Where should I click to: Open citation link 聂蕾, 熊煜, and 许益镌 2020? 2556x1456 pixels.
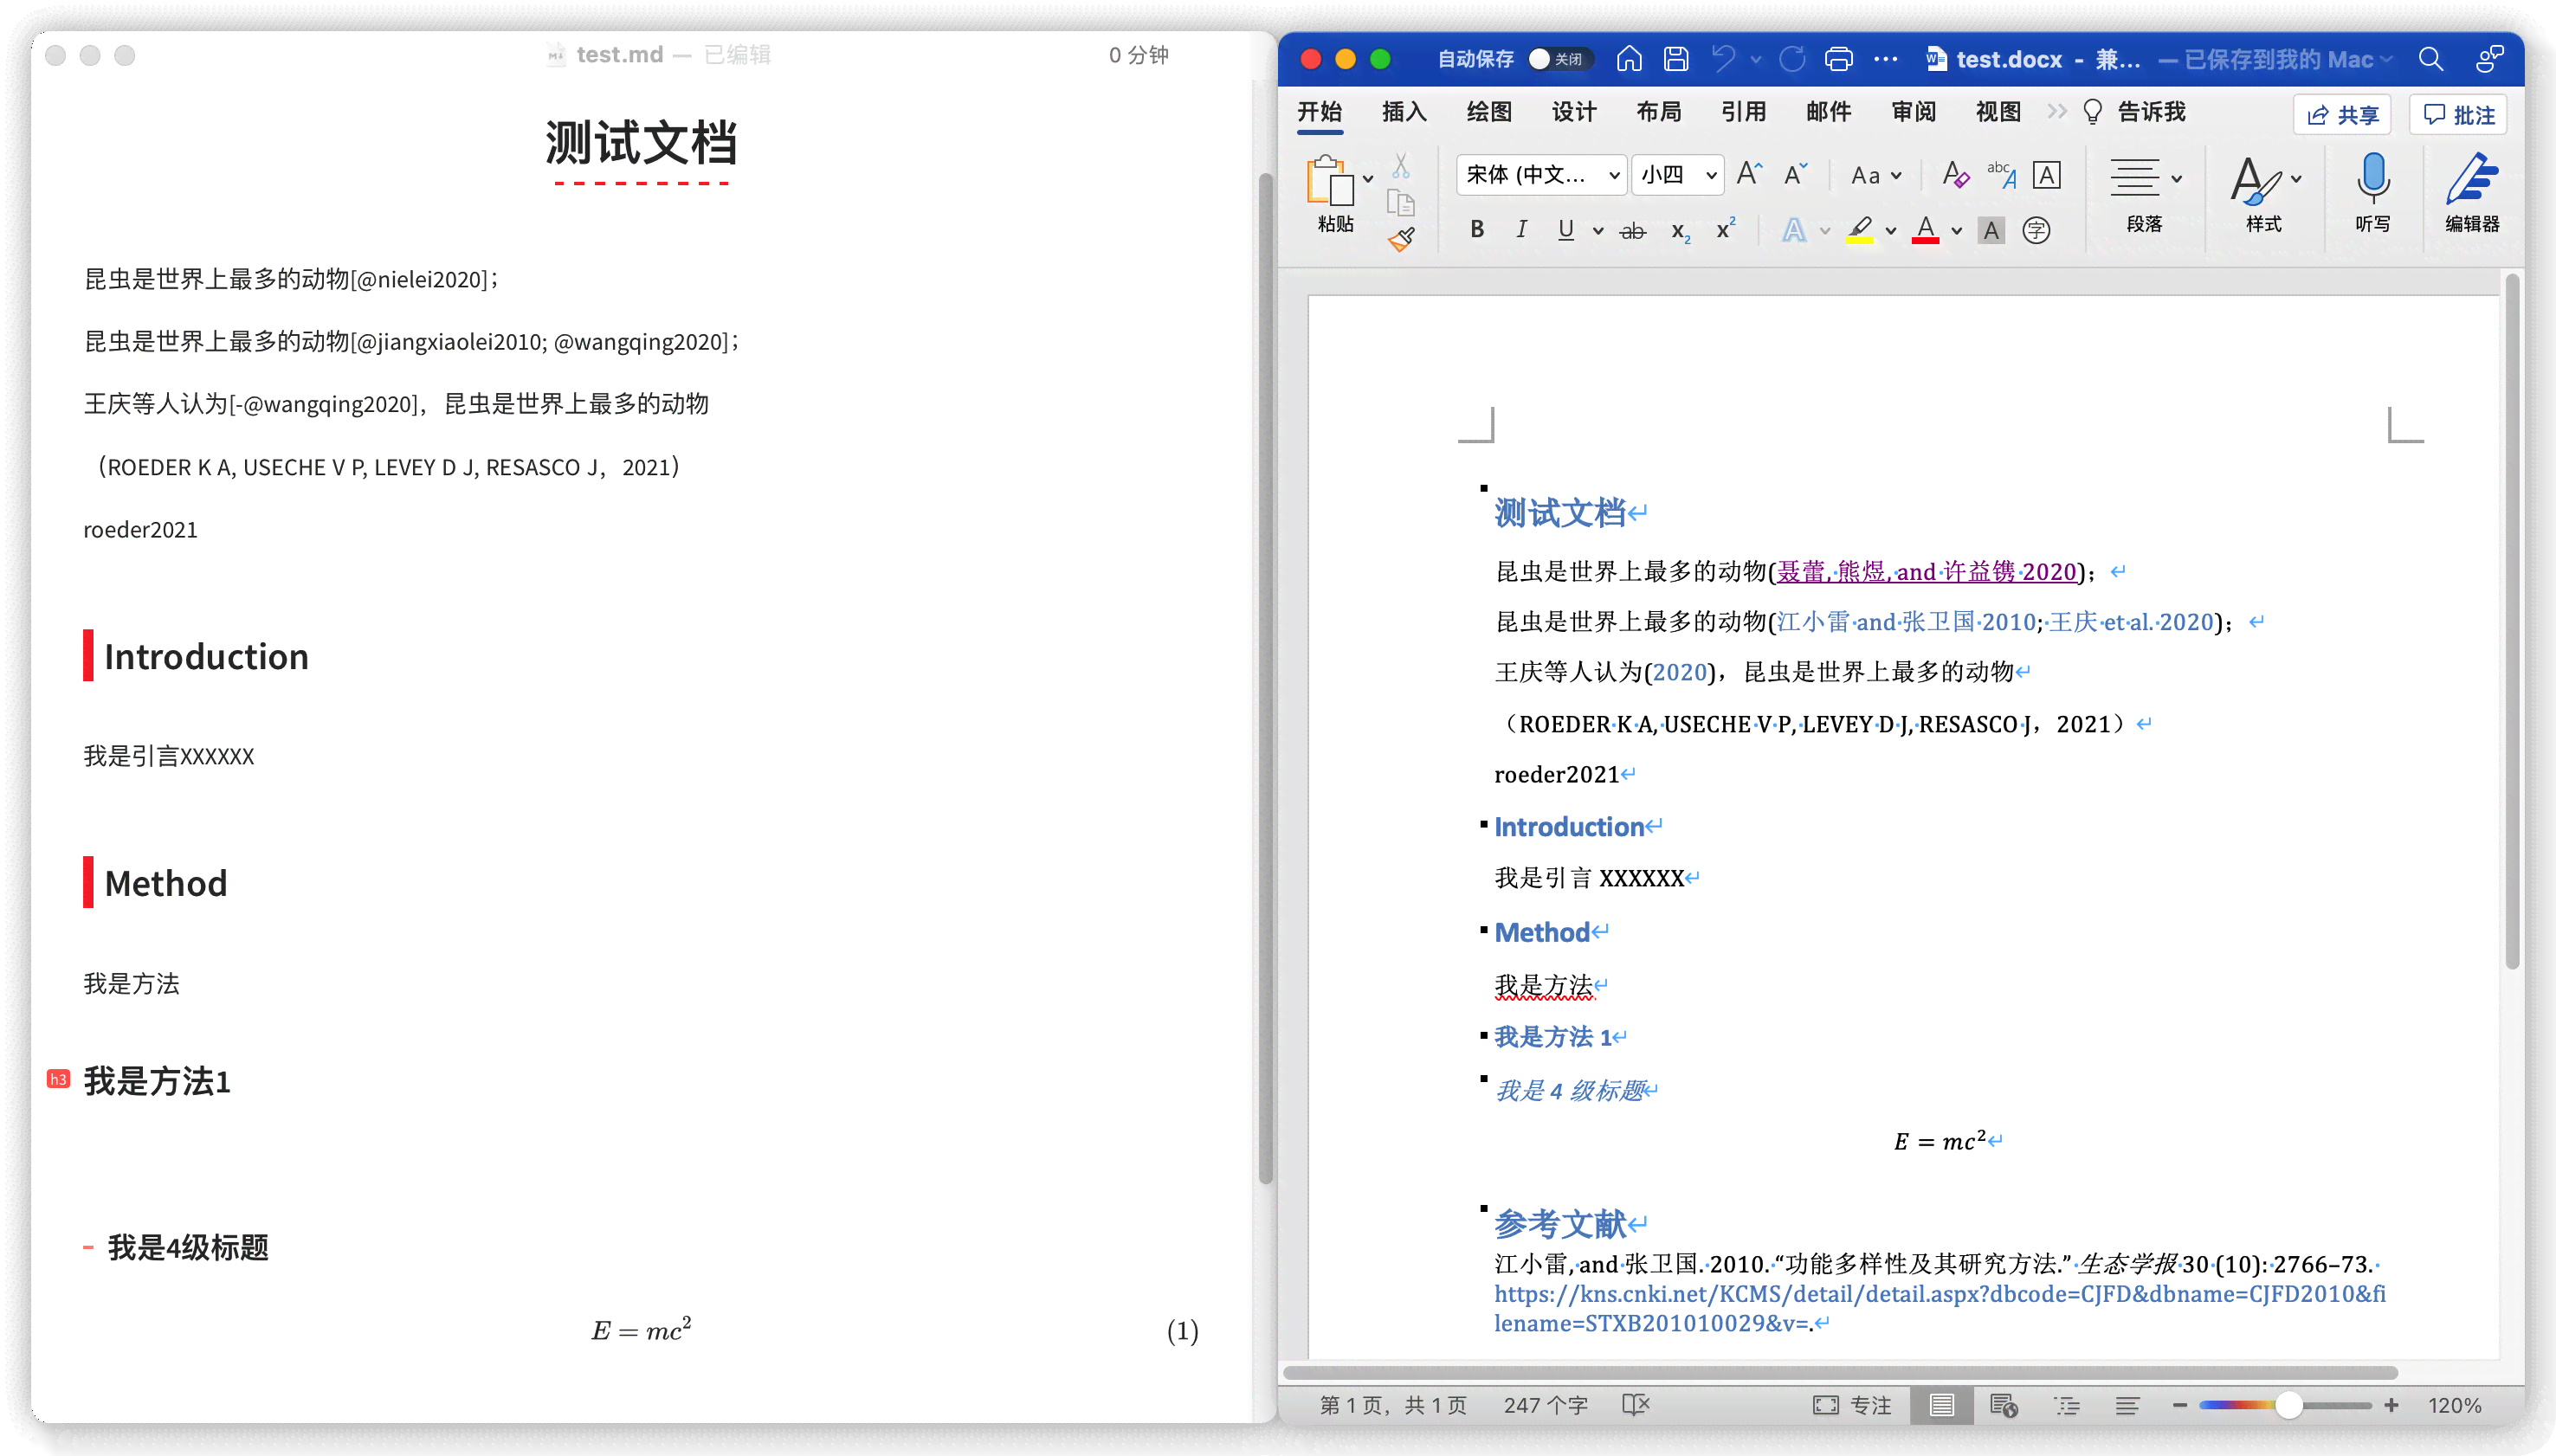pyautogui.click(x=1927, y=572)
